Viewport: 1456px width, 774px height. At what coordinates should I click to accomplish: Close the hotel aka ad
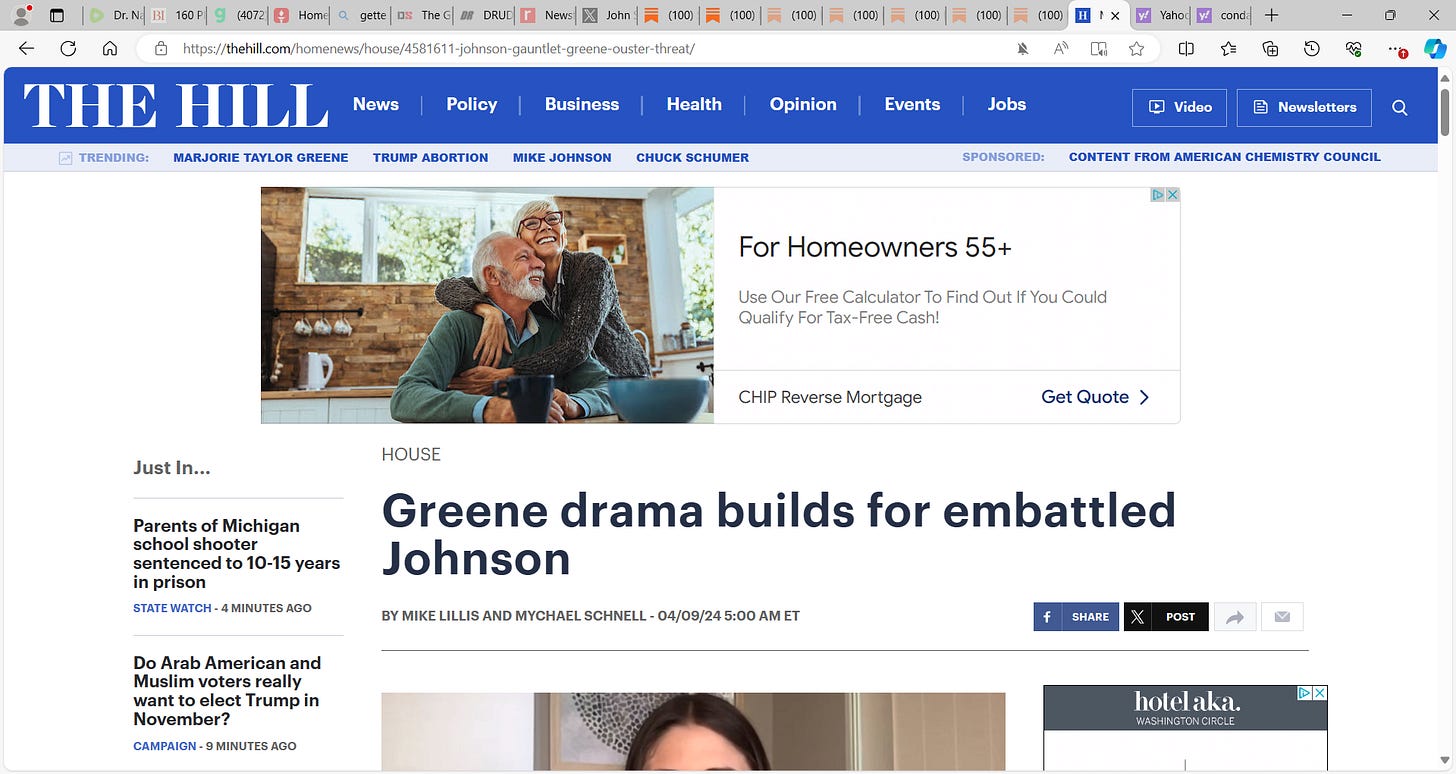pyautogui.click(x=1319, y=692)
